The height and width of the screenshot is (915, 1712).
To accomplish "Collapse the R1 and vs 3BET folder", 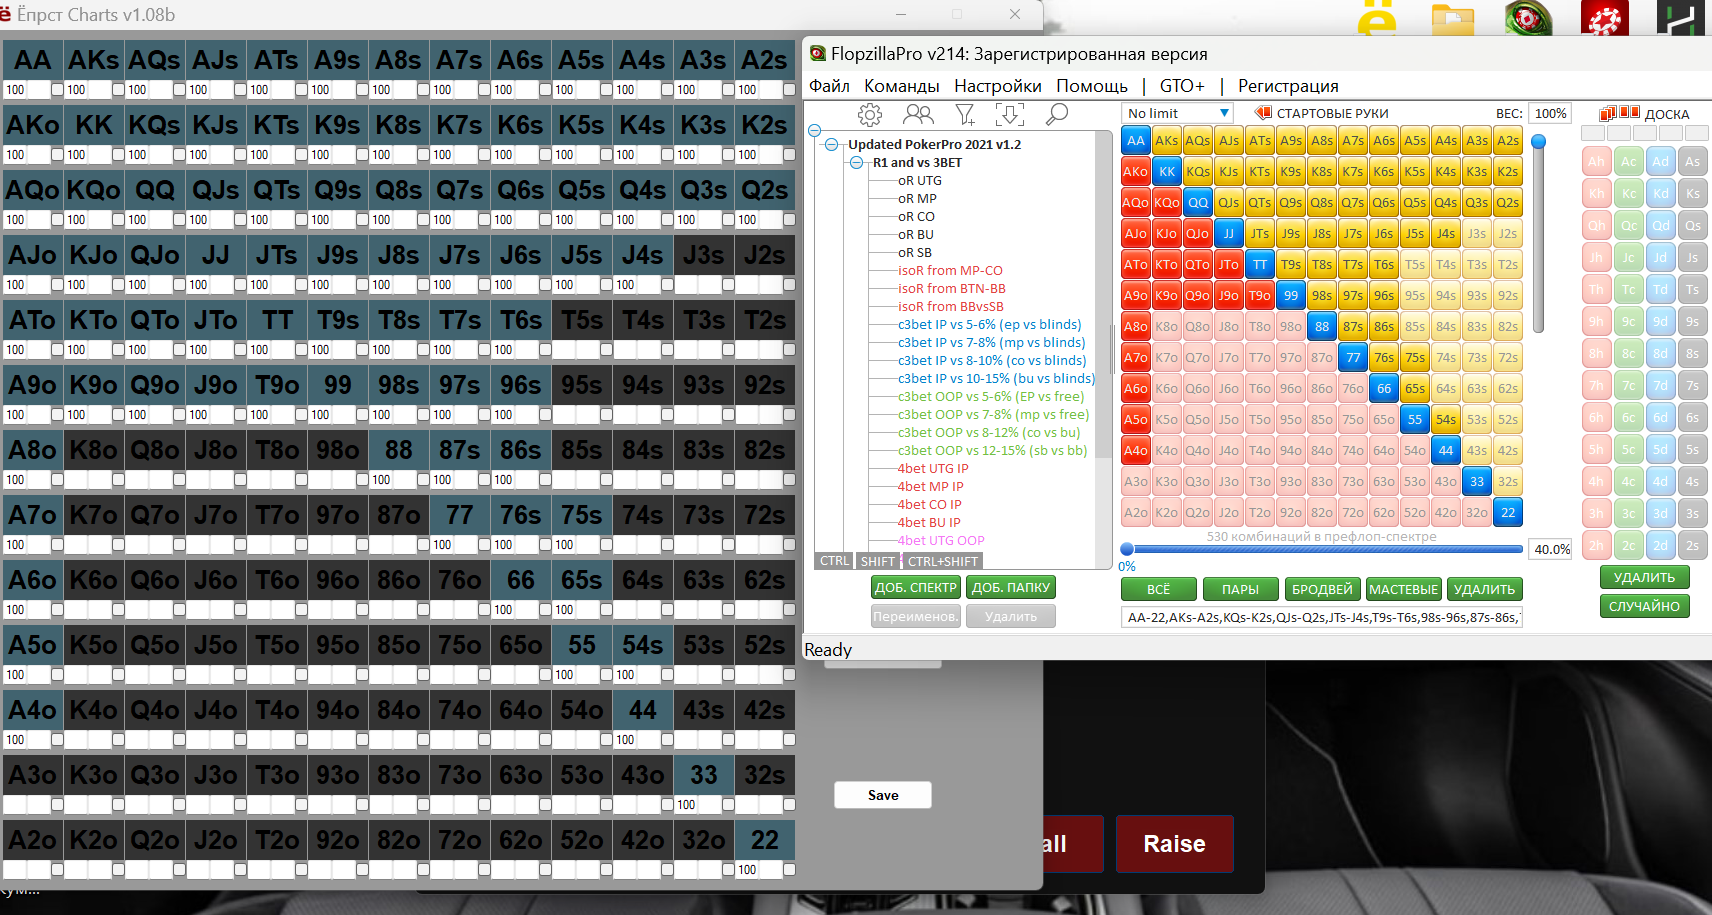I will click(x=857, y=162).
